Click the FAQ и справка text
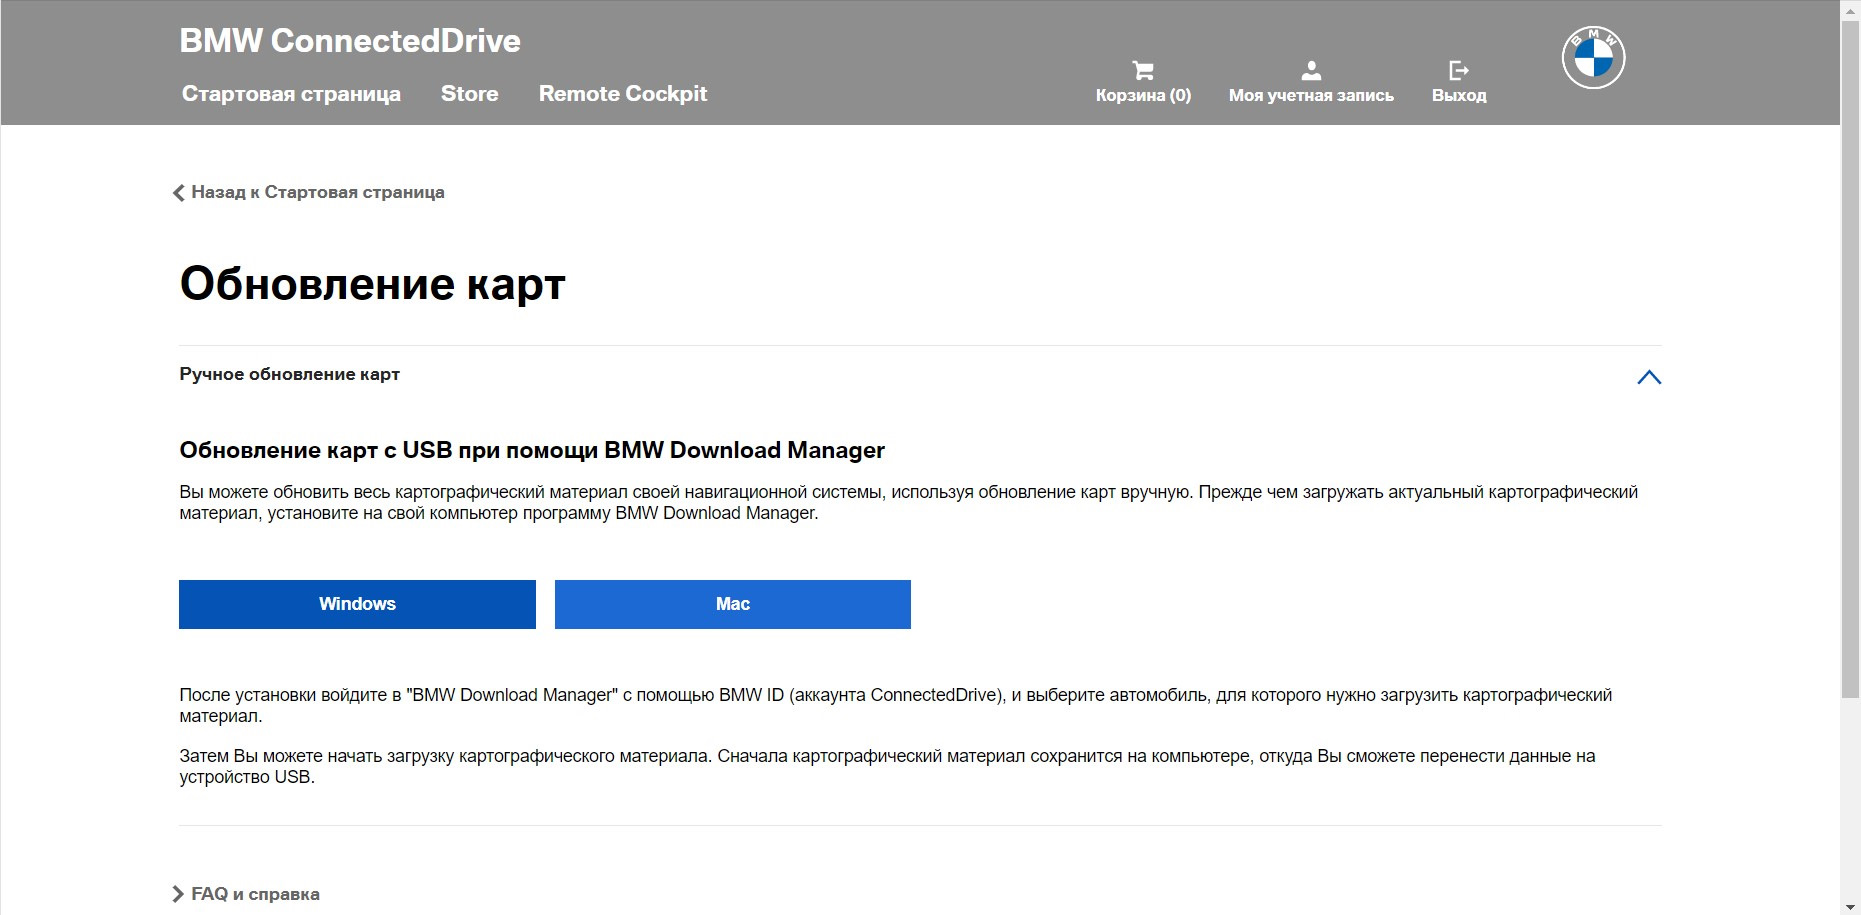1861x915 pixels. click(x=255, y=894)
